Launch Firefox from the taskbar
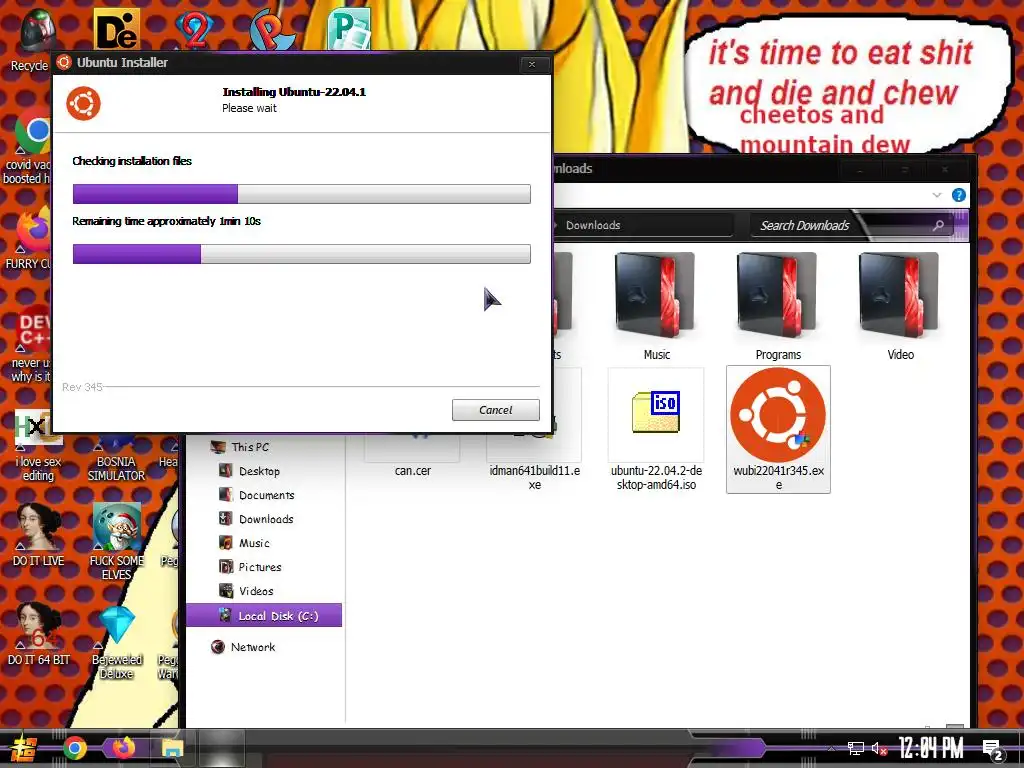Image resolution: width=1024 pixels, height=768 pixels. click(x=123, y=748)
